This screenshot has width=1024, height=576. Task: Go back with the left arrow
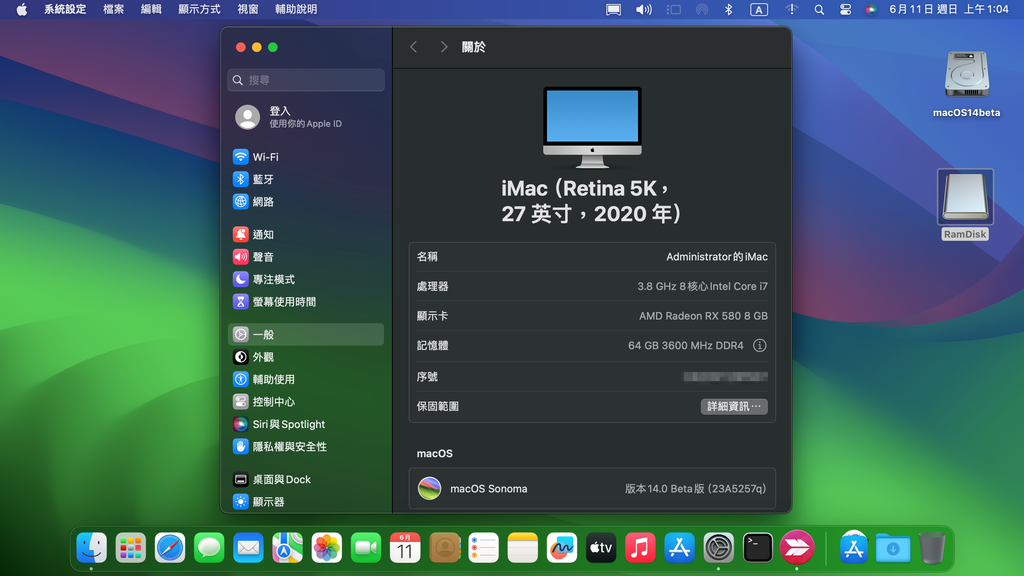[413, 47]
